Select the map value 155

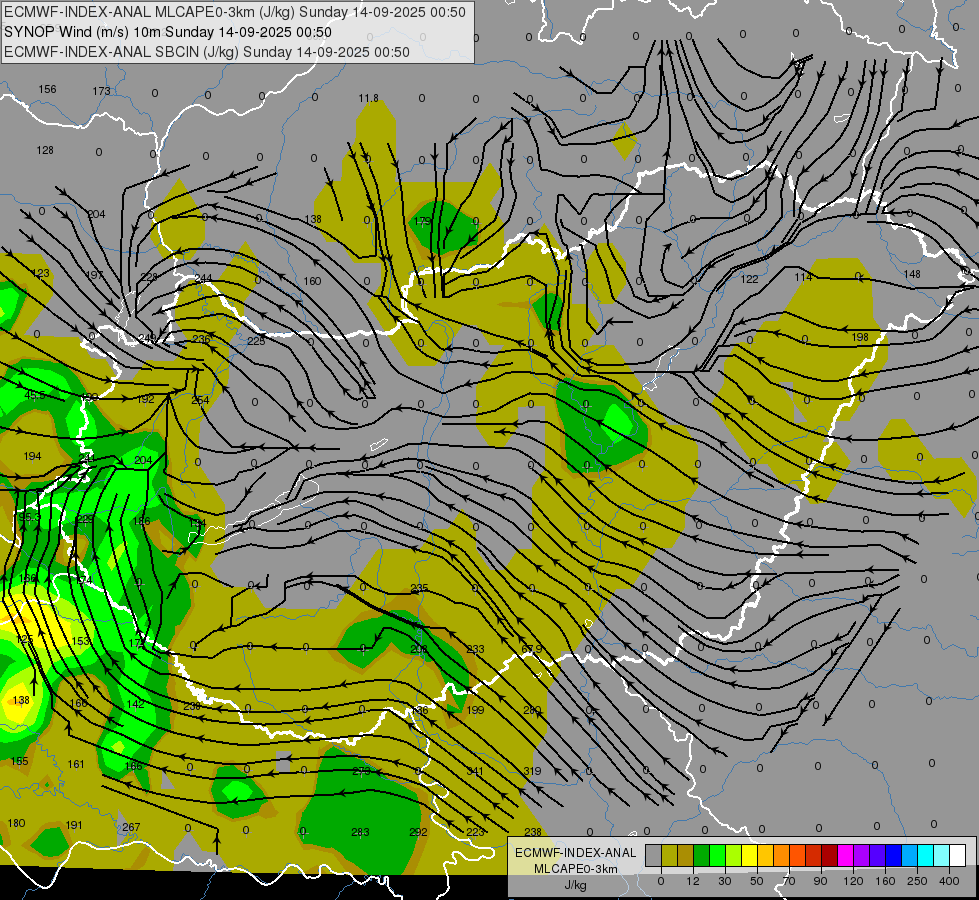pos(19,761)
